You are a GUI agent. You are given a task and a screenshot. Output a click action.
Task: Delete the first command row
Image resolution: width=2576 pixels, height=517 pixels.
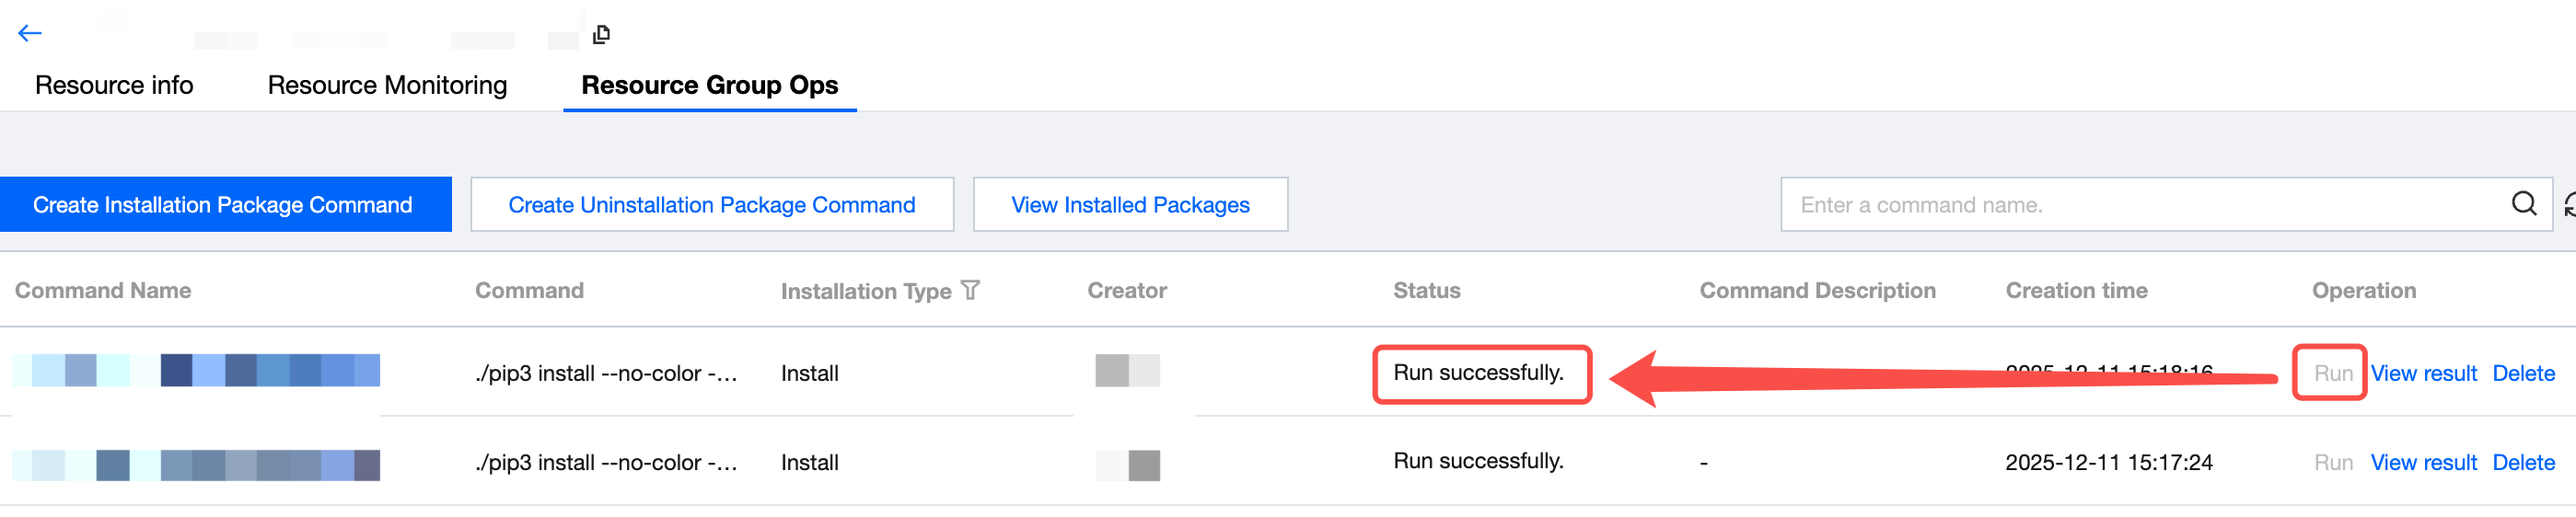[x=2523, y=373]
